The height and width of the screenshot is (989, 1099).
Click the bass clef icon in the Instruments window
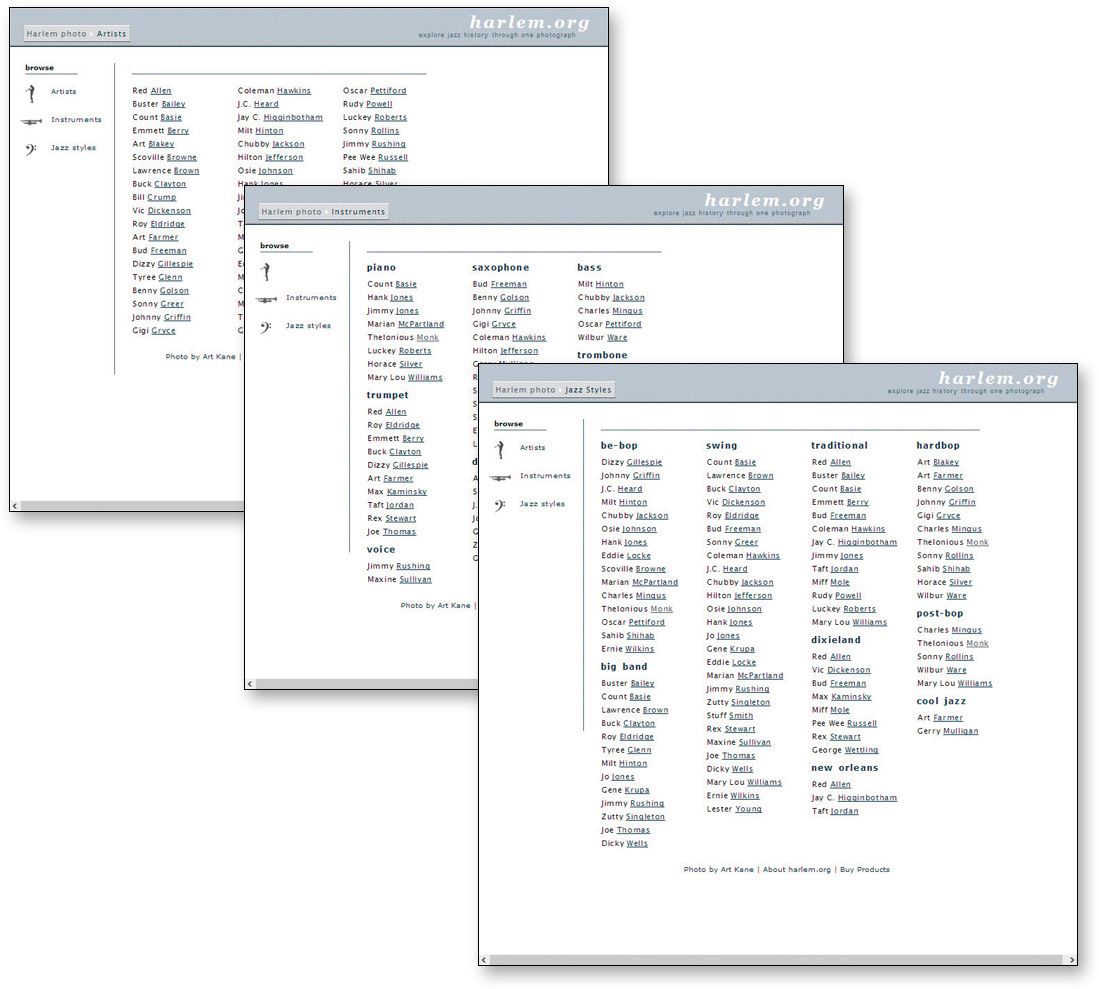266,327
